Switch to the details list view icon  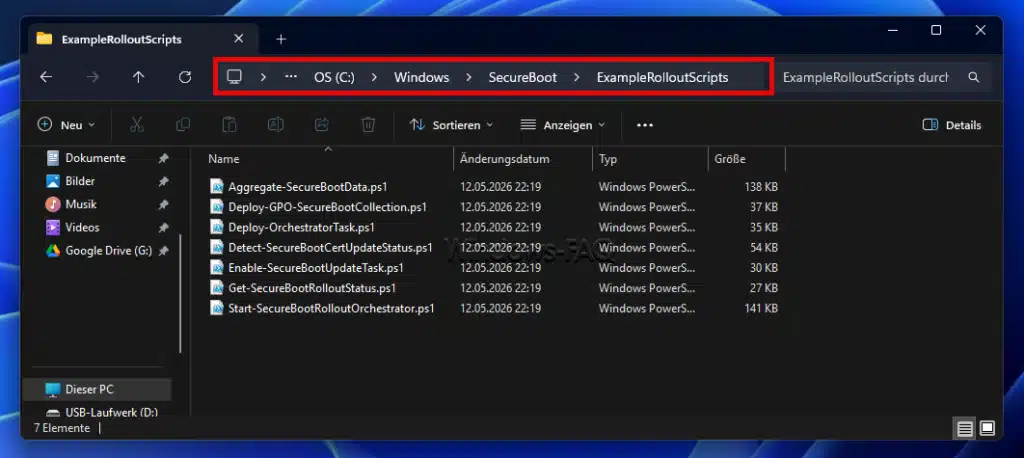click(965, 429)
